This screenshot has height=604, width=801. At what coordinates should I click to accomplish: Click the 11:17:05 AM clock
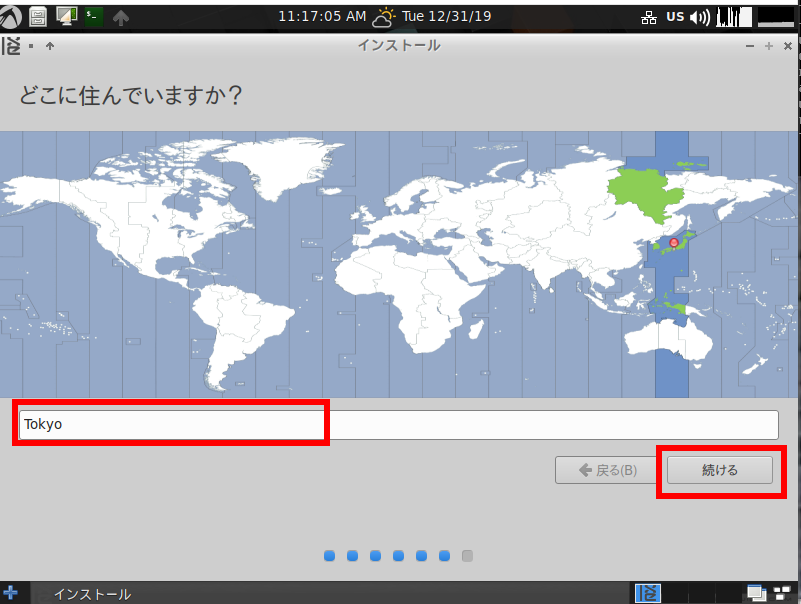(x=322, y=16)
